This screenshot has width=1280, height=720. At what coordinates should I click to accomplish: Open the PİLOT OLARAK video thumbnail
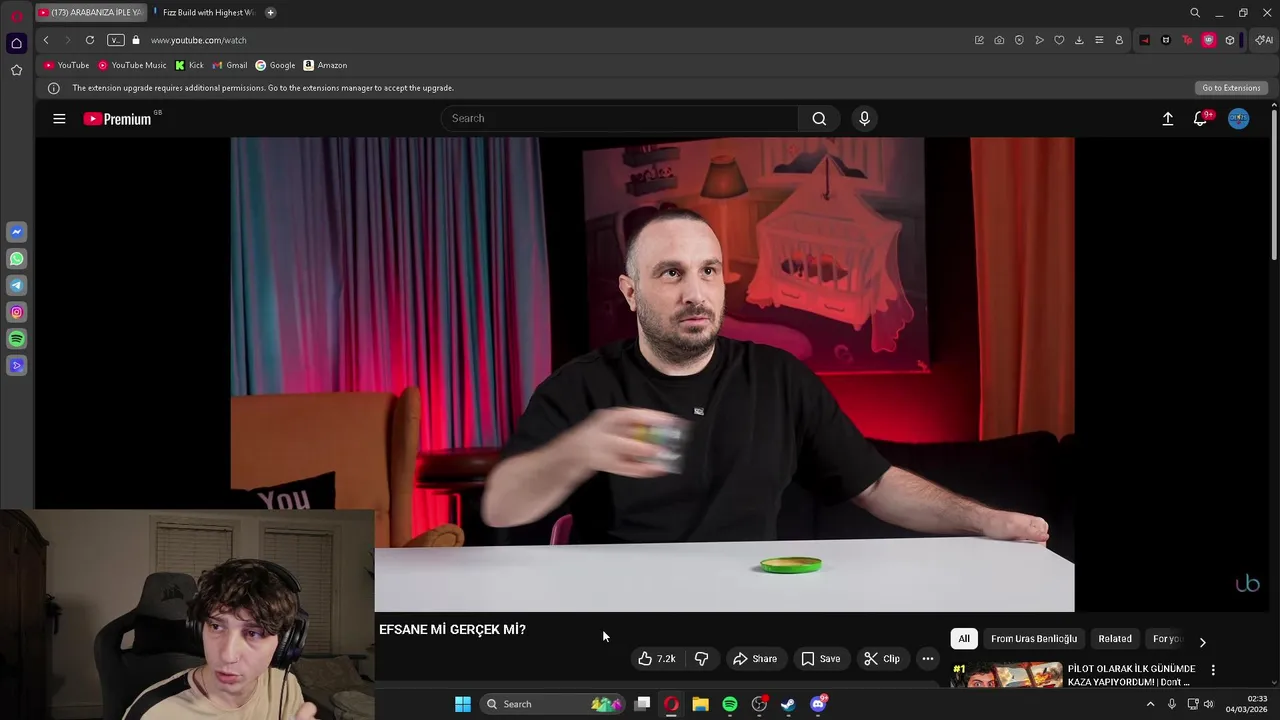point(1006,676)
